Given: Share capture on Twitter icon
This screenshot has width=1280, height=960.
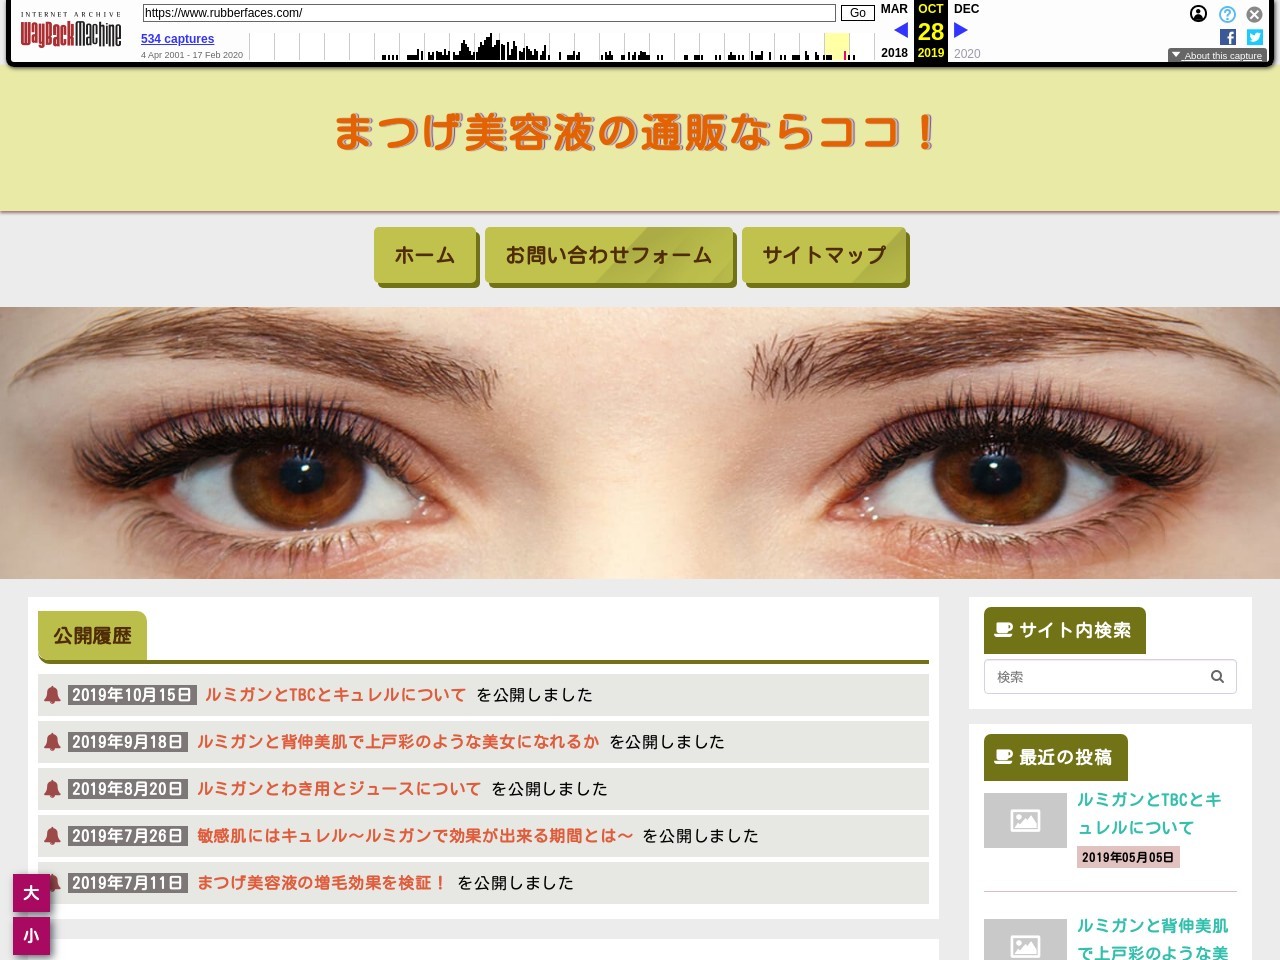Looking at the screenshot, I should (x=1254, y=37).
